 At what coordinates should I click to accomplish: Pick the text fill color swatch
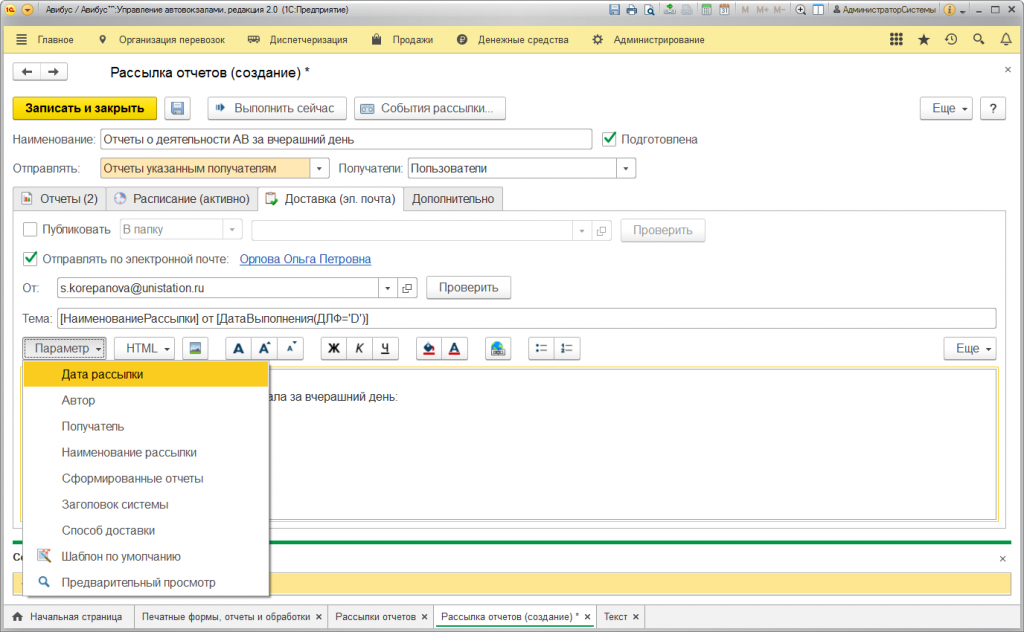(429, 348)
